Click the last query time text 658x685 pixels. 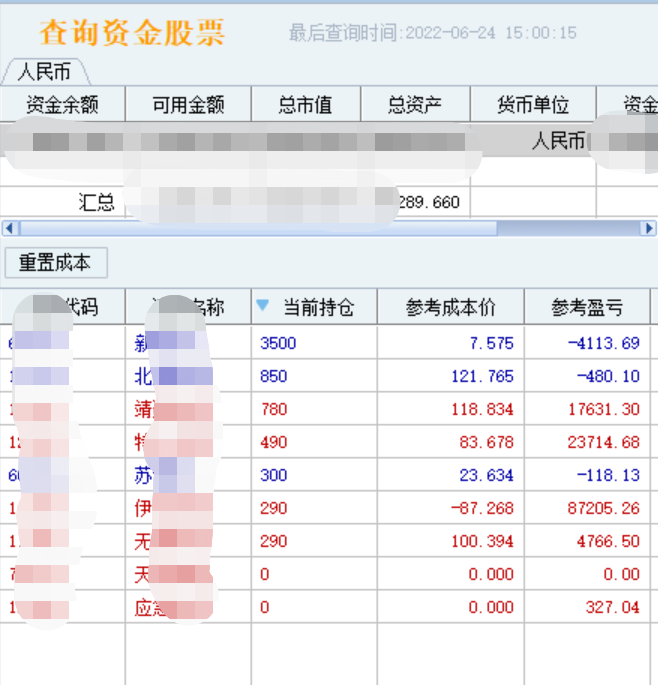[433, 33]
